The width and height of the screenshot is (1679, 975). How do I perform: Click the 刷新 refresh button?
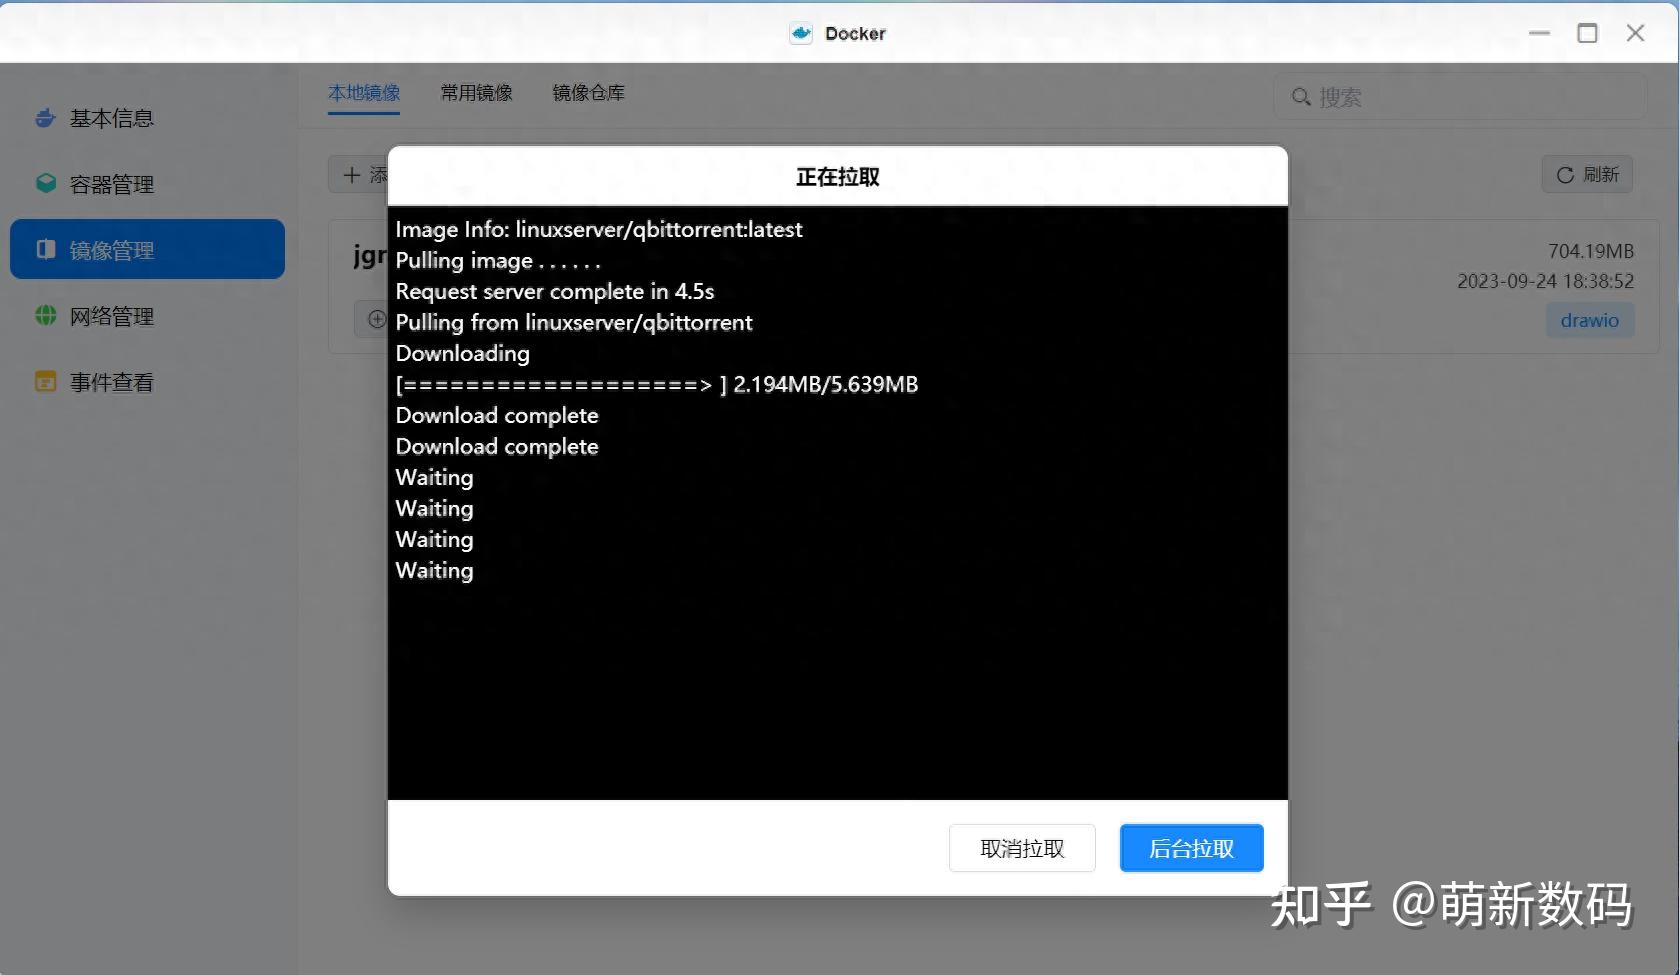click(x=1586, y=173)
